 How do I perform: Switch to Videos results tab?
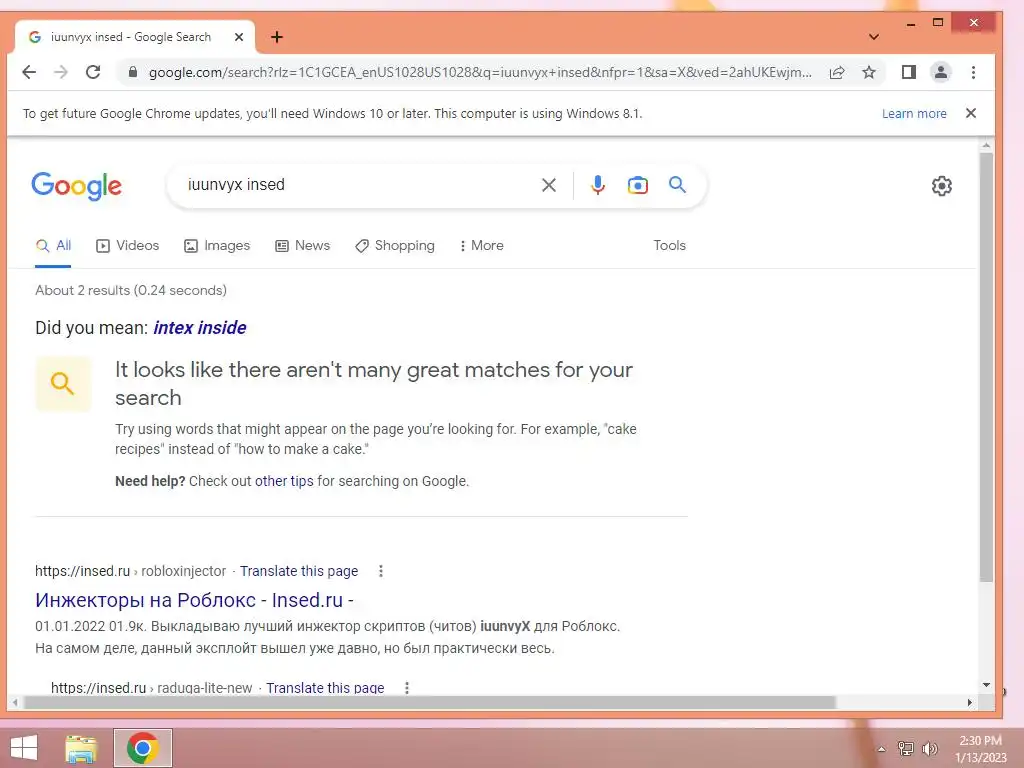(127, 246)
